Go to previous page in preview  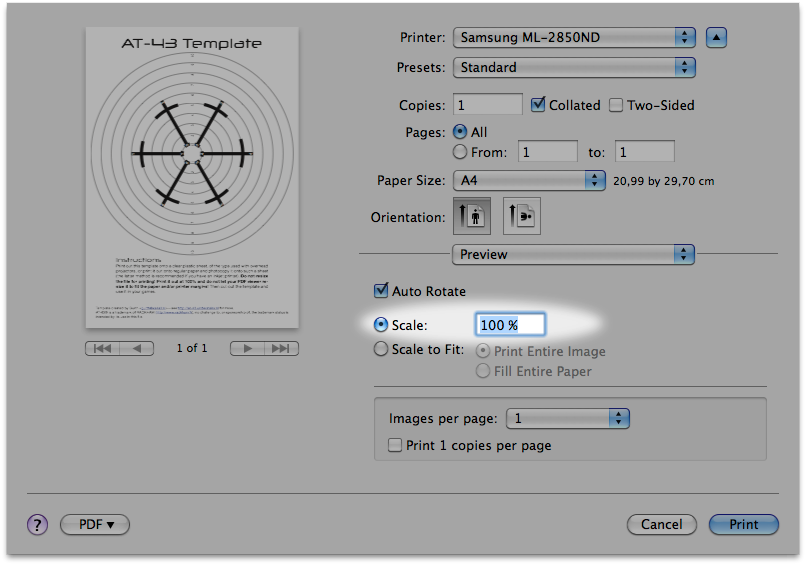point(137,349)
